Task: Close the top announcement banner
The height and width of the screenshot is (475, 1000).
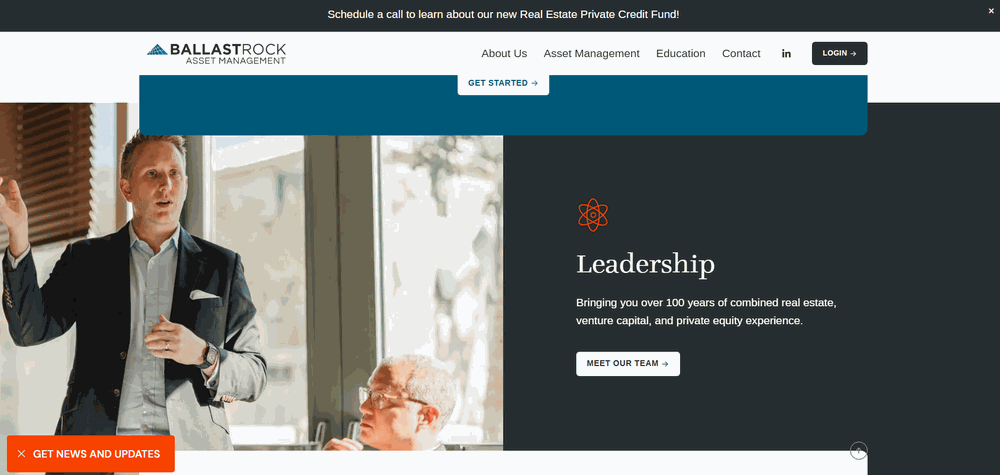Action: tap(991, 11)
